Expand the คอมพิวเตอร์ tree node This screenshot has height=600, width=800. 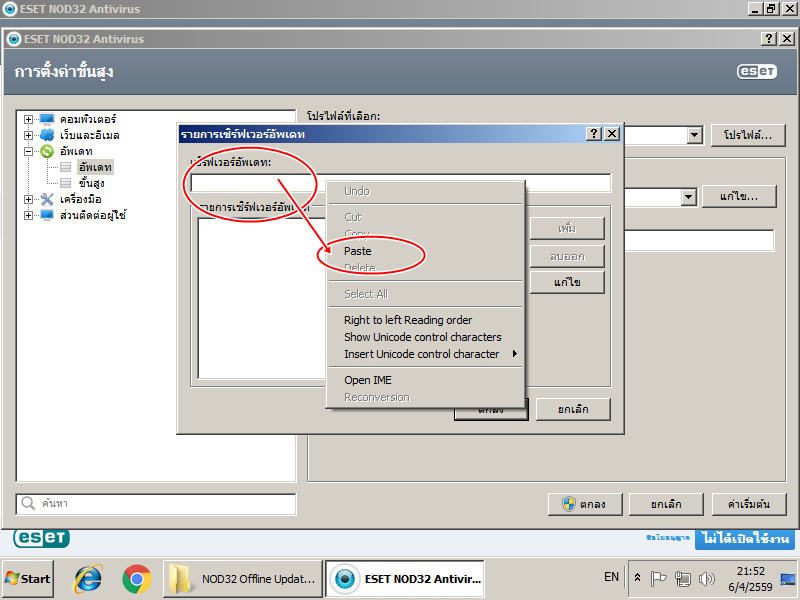click(x=29, y=119)
